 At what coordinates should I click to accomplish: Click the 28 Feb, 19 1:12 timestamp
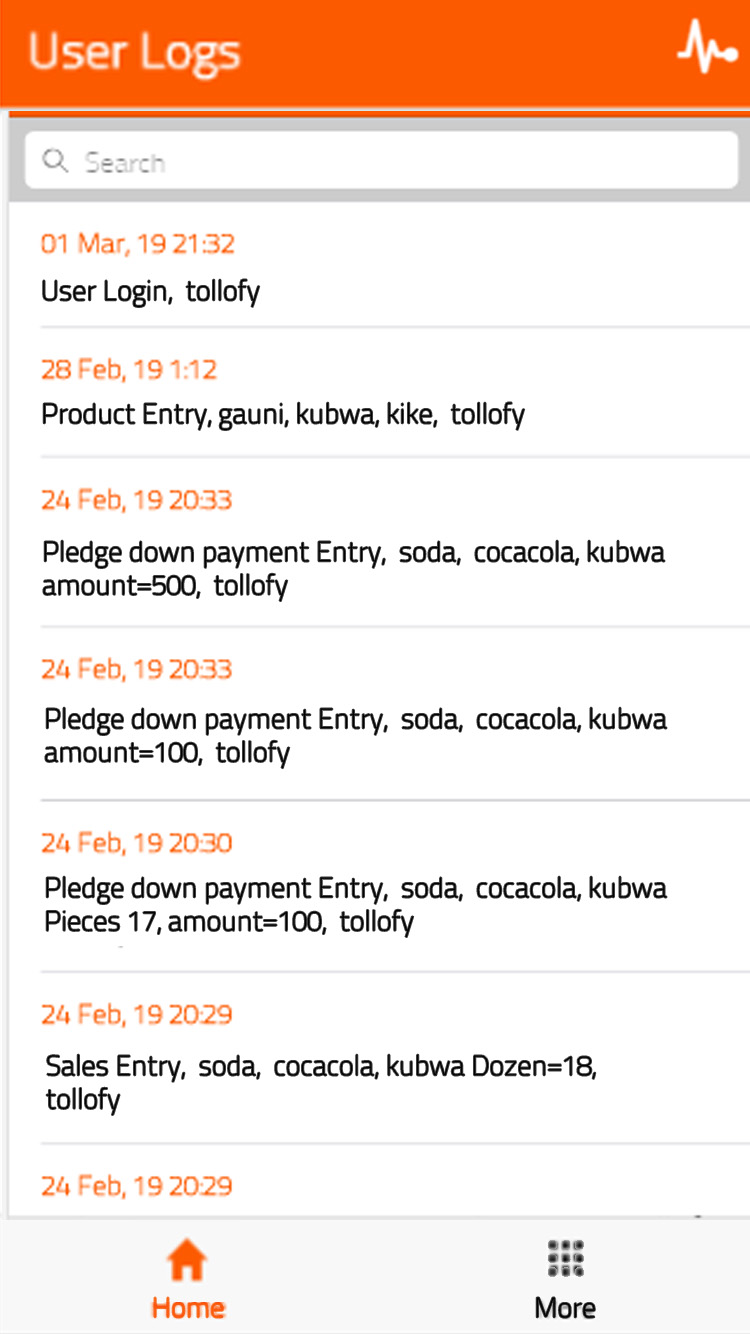point(129,370)
